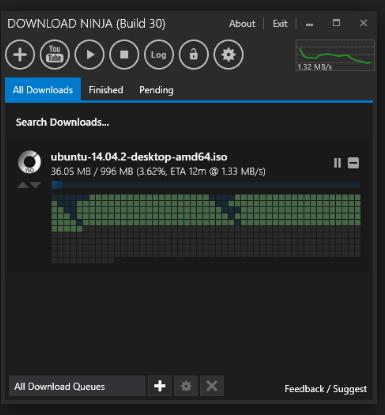Open settings gear in top toolbar
The height and width of the screenshot is (415, 385).
228,55
